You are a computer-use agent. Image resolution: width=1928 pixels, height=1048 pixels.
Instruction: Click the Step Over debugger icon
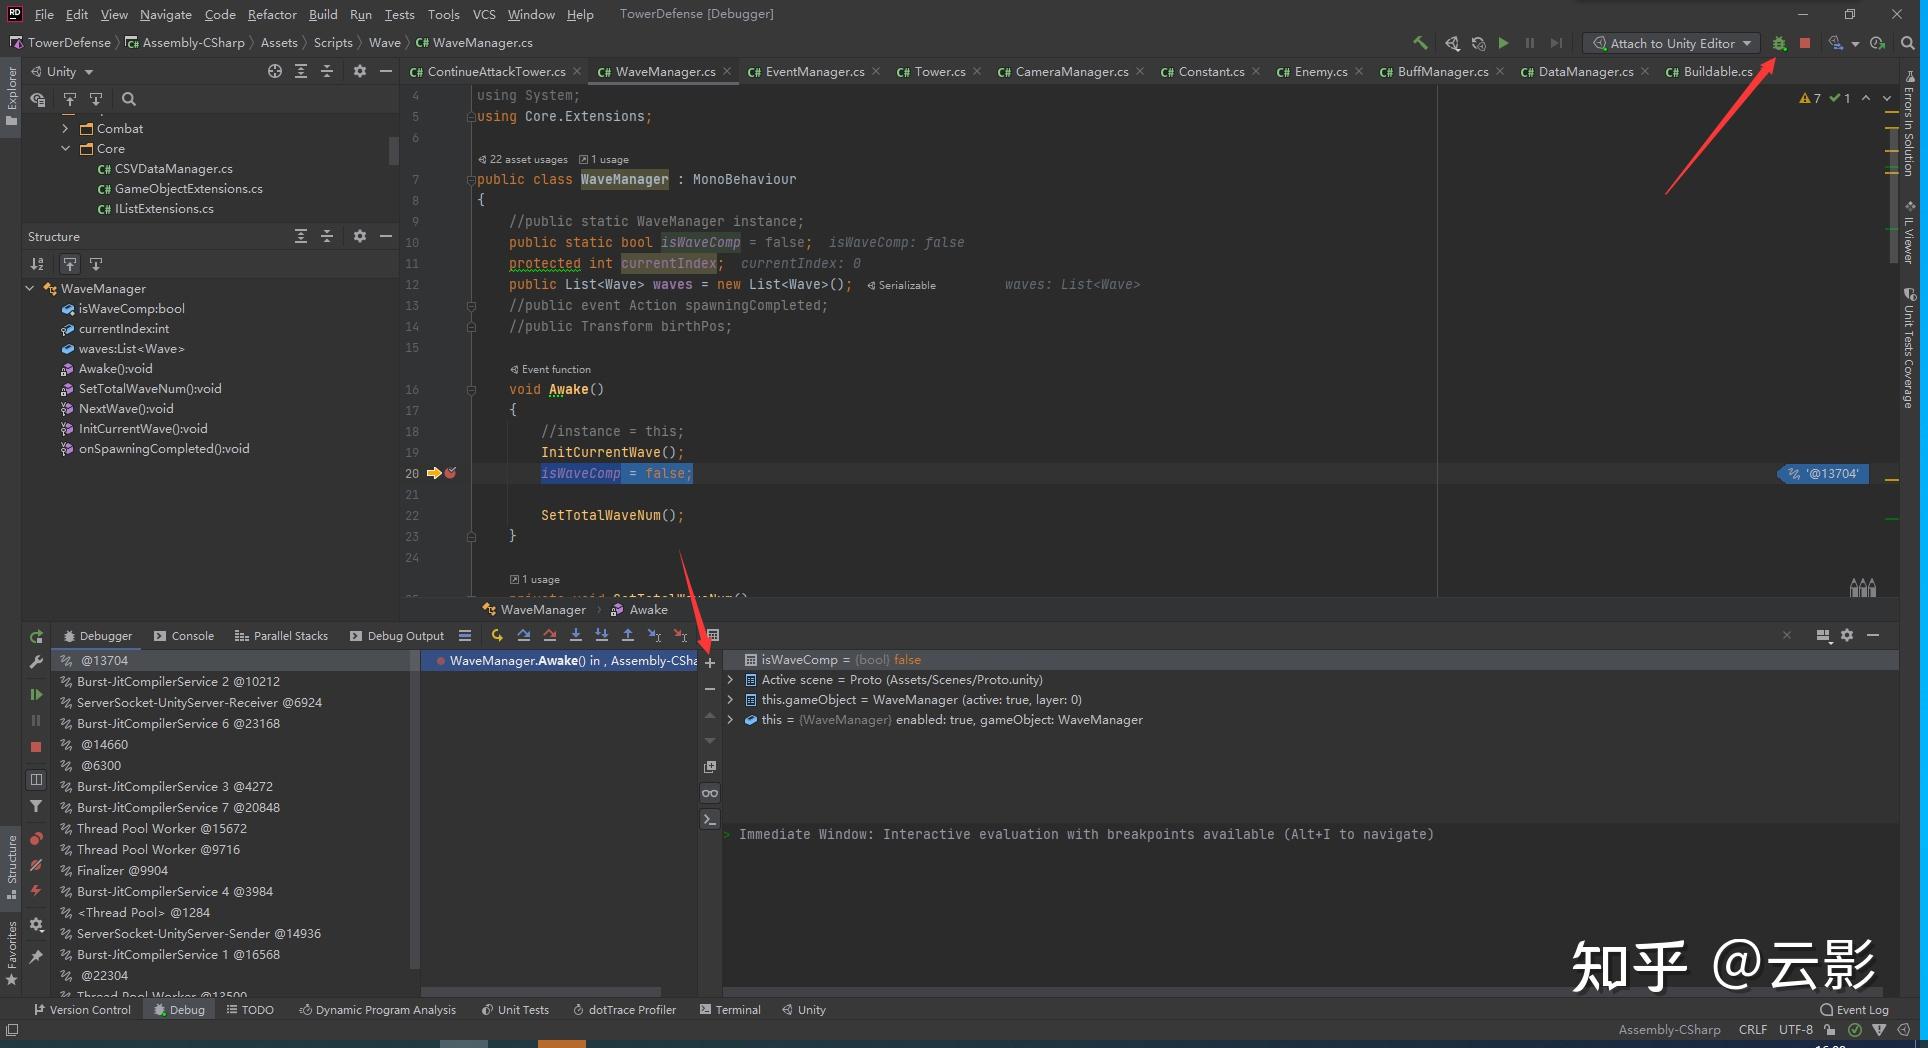[523, 636]
